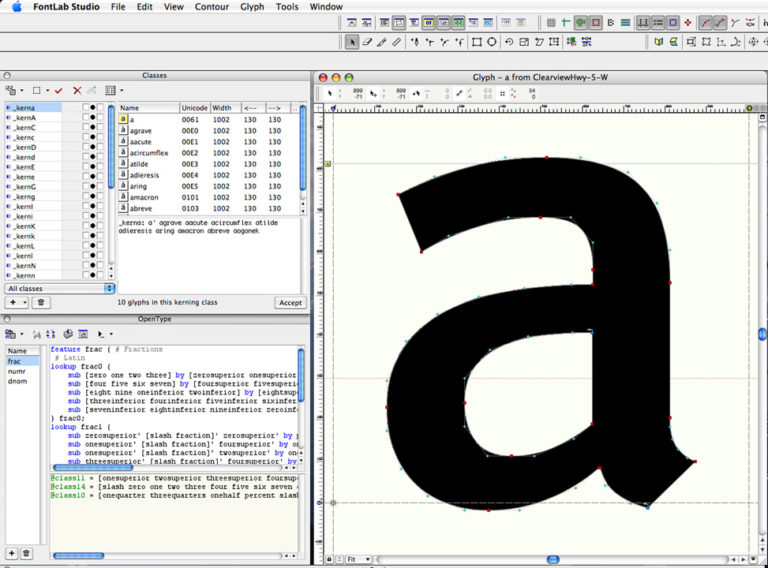Click the Accept button
Image resolution: width=768 pixels, height=568 pixels.
pyautogui.click(x=290, y=302)
